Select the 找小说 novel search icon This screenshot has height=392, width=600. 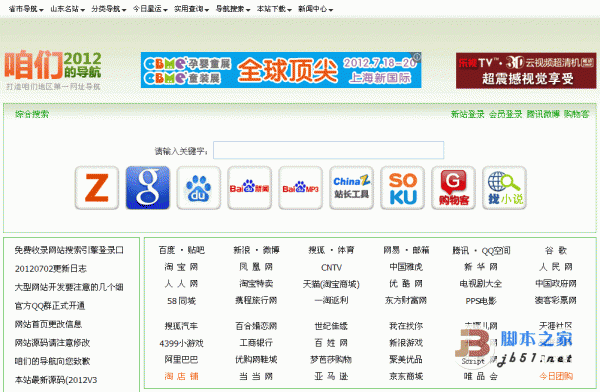coord(504,188)
